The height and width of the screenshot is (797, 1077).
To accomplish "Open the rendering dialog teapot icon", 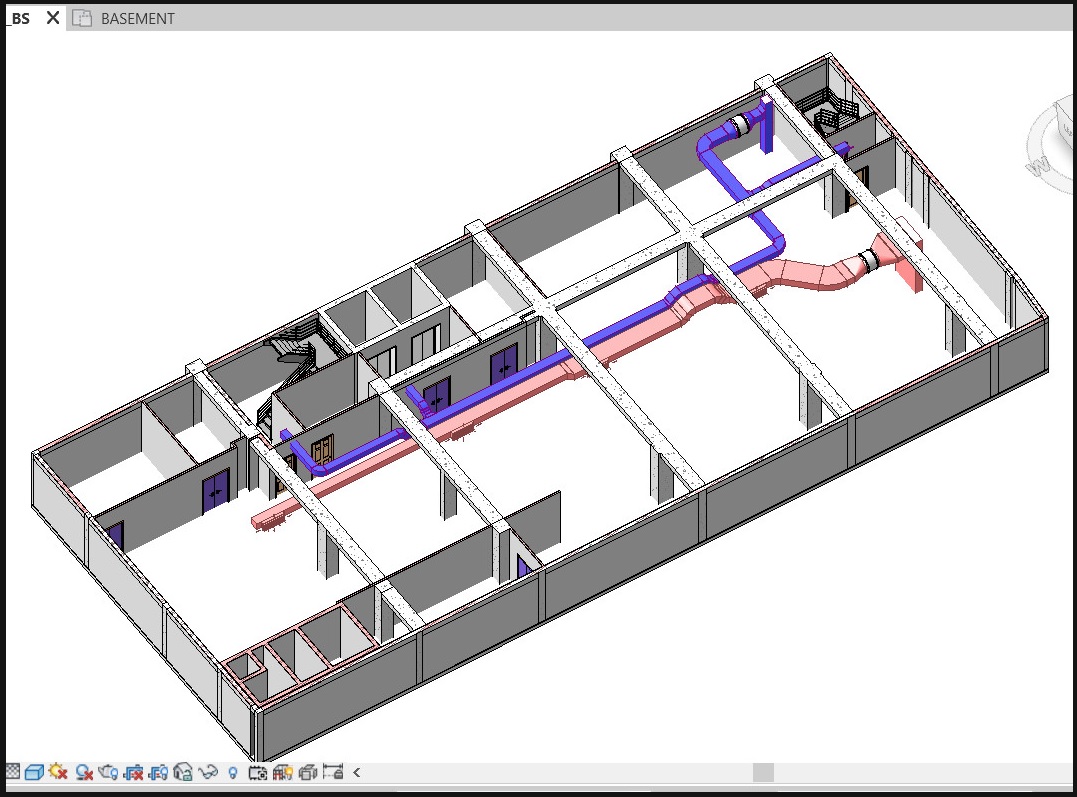I will click(x=108, y=772).
